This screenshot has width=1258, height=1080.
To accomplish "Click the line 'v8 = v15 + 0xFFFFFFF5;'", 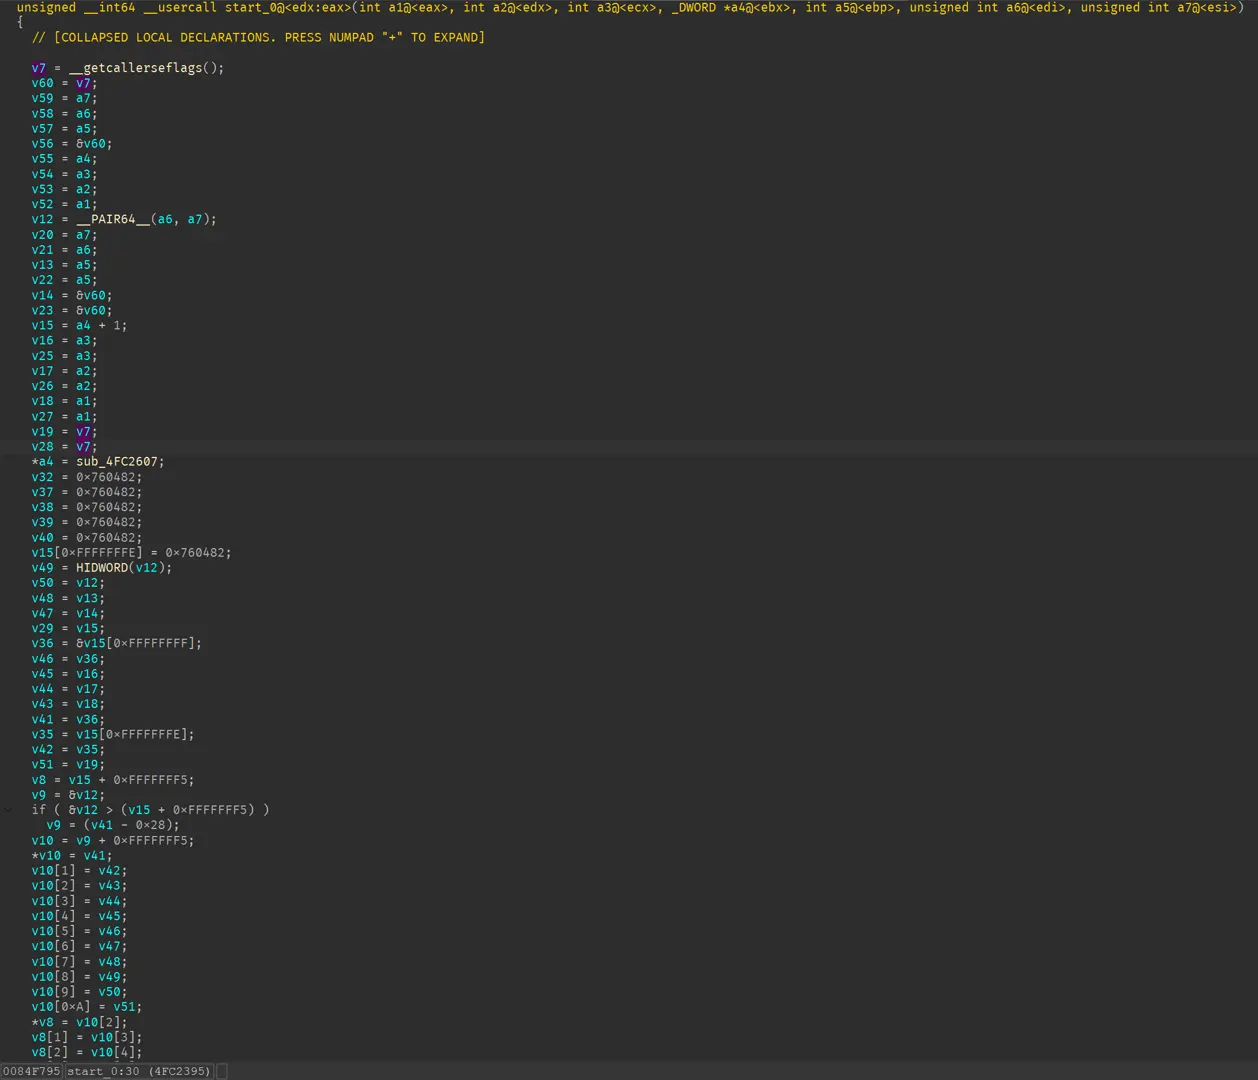I will pos(113,780).
